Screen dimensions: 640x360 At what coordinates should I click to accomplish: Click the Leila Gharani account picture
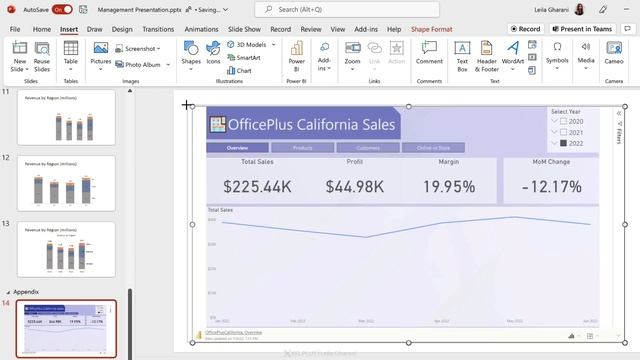click(x=579, y=9)
